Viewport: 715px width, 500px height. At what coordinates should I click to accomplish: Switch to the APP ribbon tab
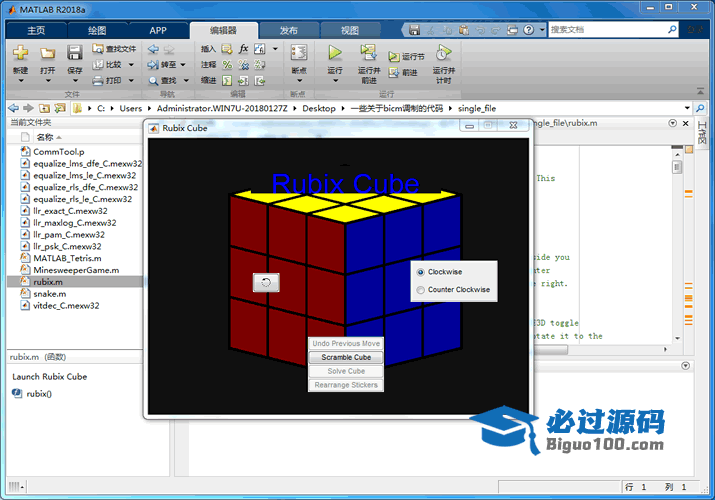[x=158, y=31]
